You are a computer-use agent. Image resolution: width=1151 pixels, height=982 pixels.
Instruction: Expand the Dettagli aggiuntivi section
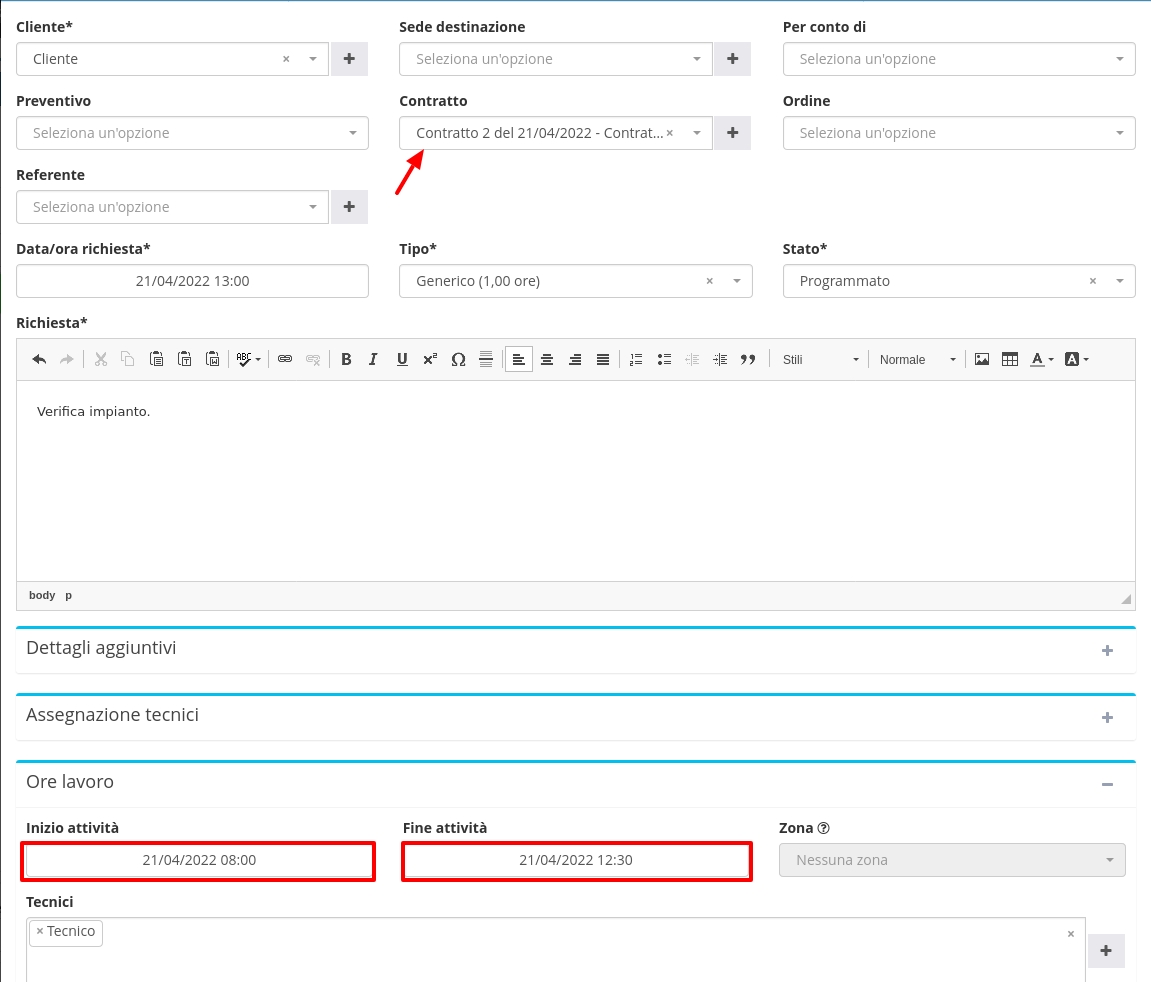1107,650
